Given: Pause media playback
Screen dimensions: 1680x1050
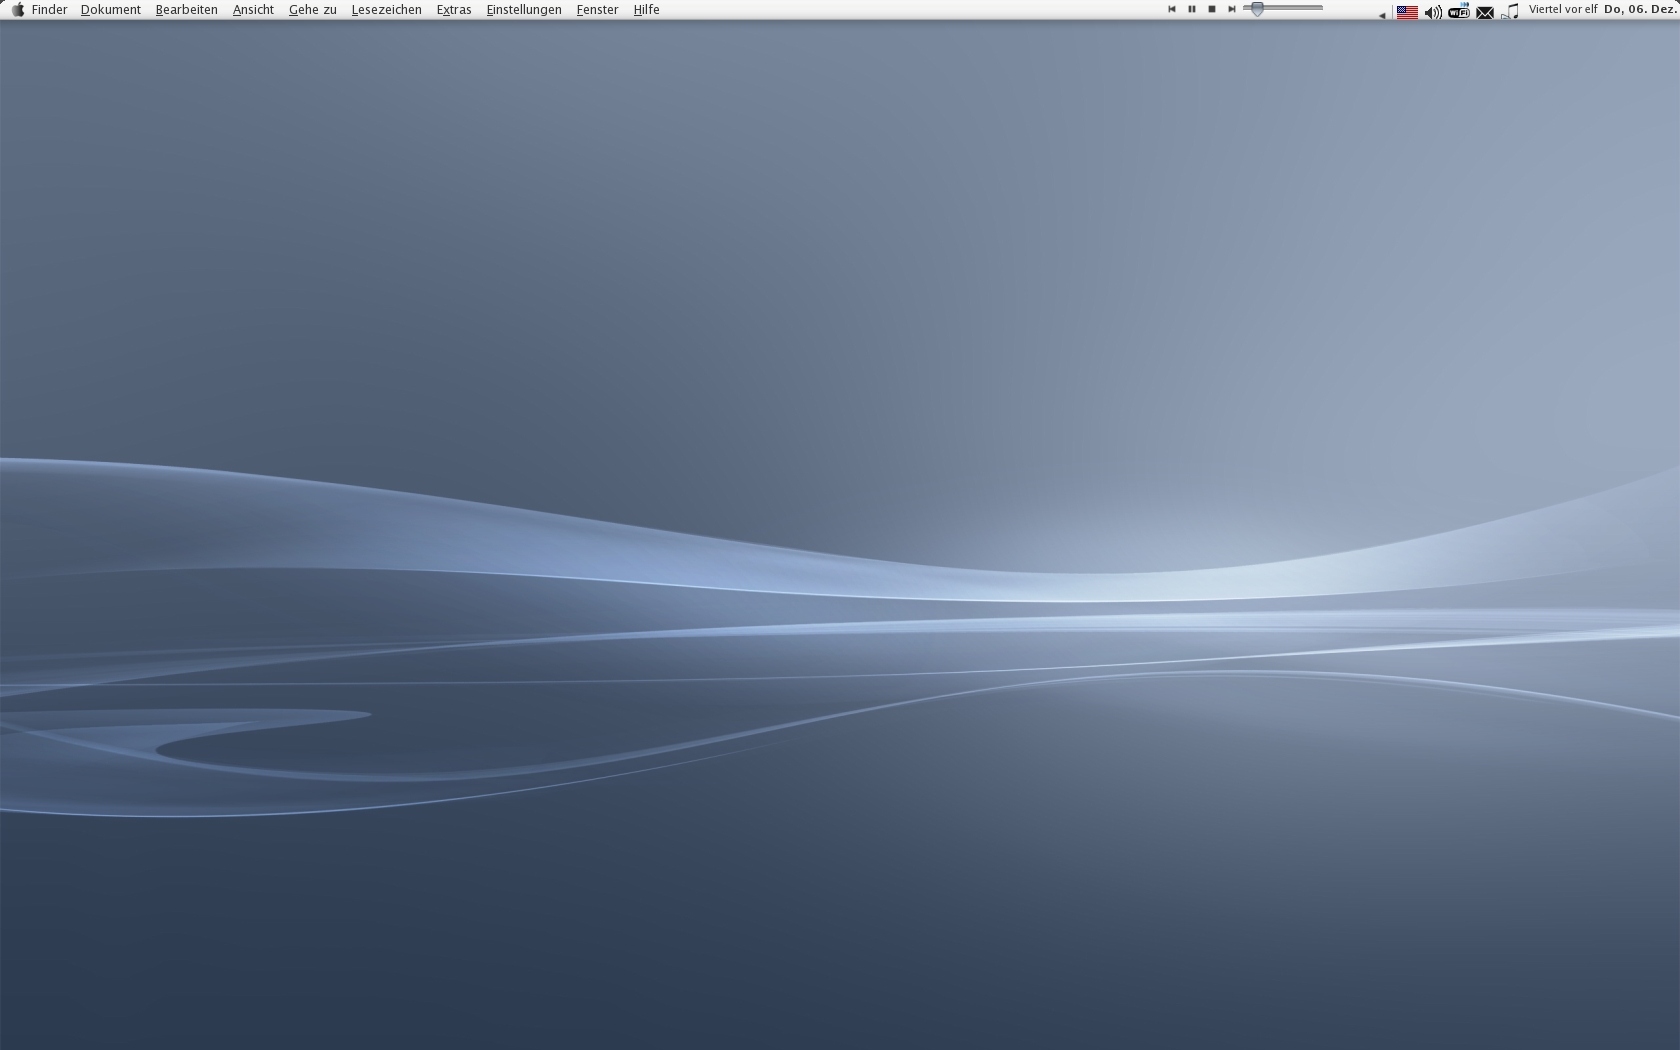Looking at the screenshot, I should [1192, 9].
